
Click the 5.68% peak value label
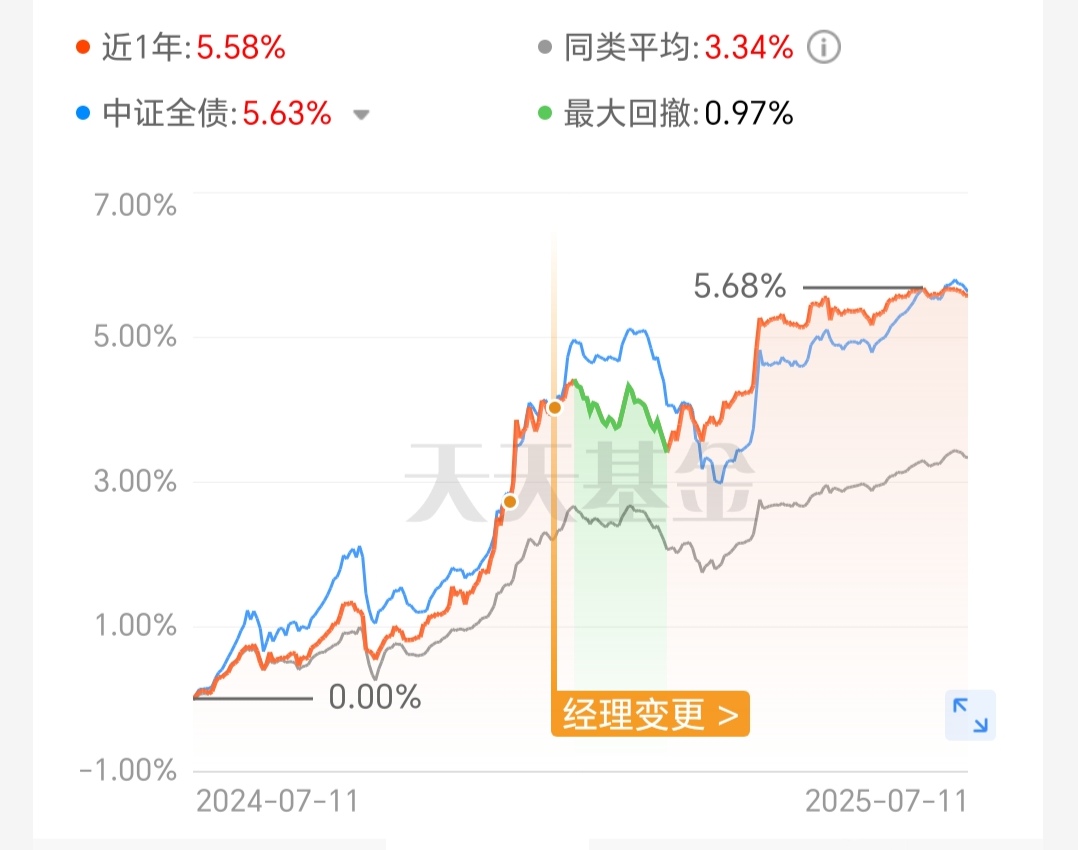(x=739, y=286)
